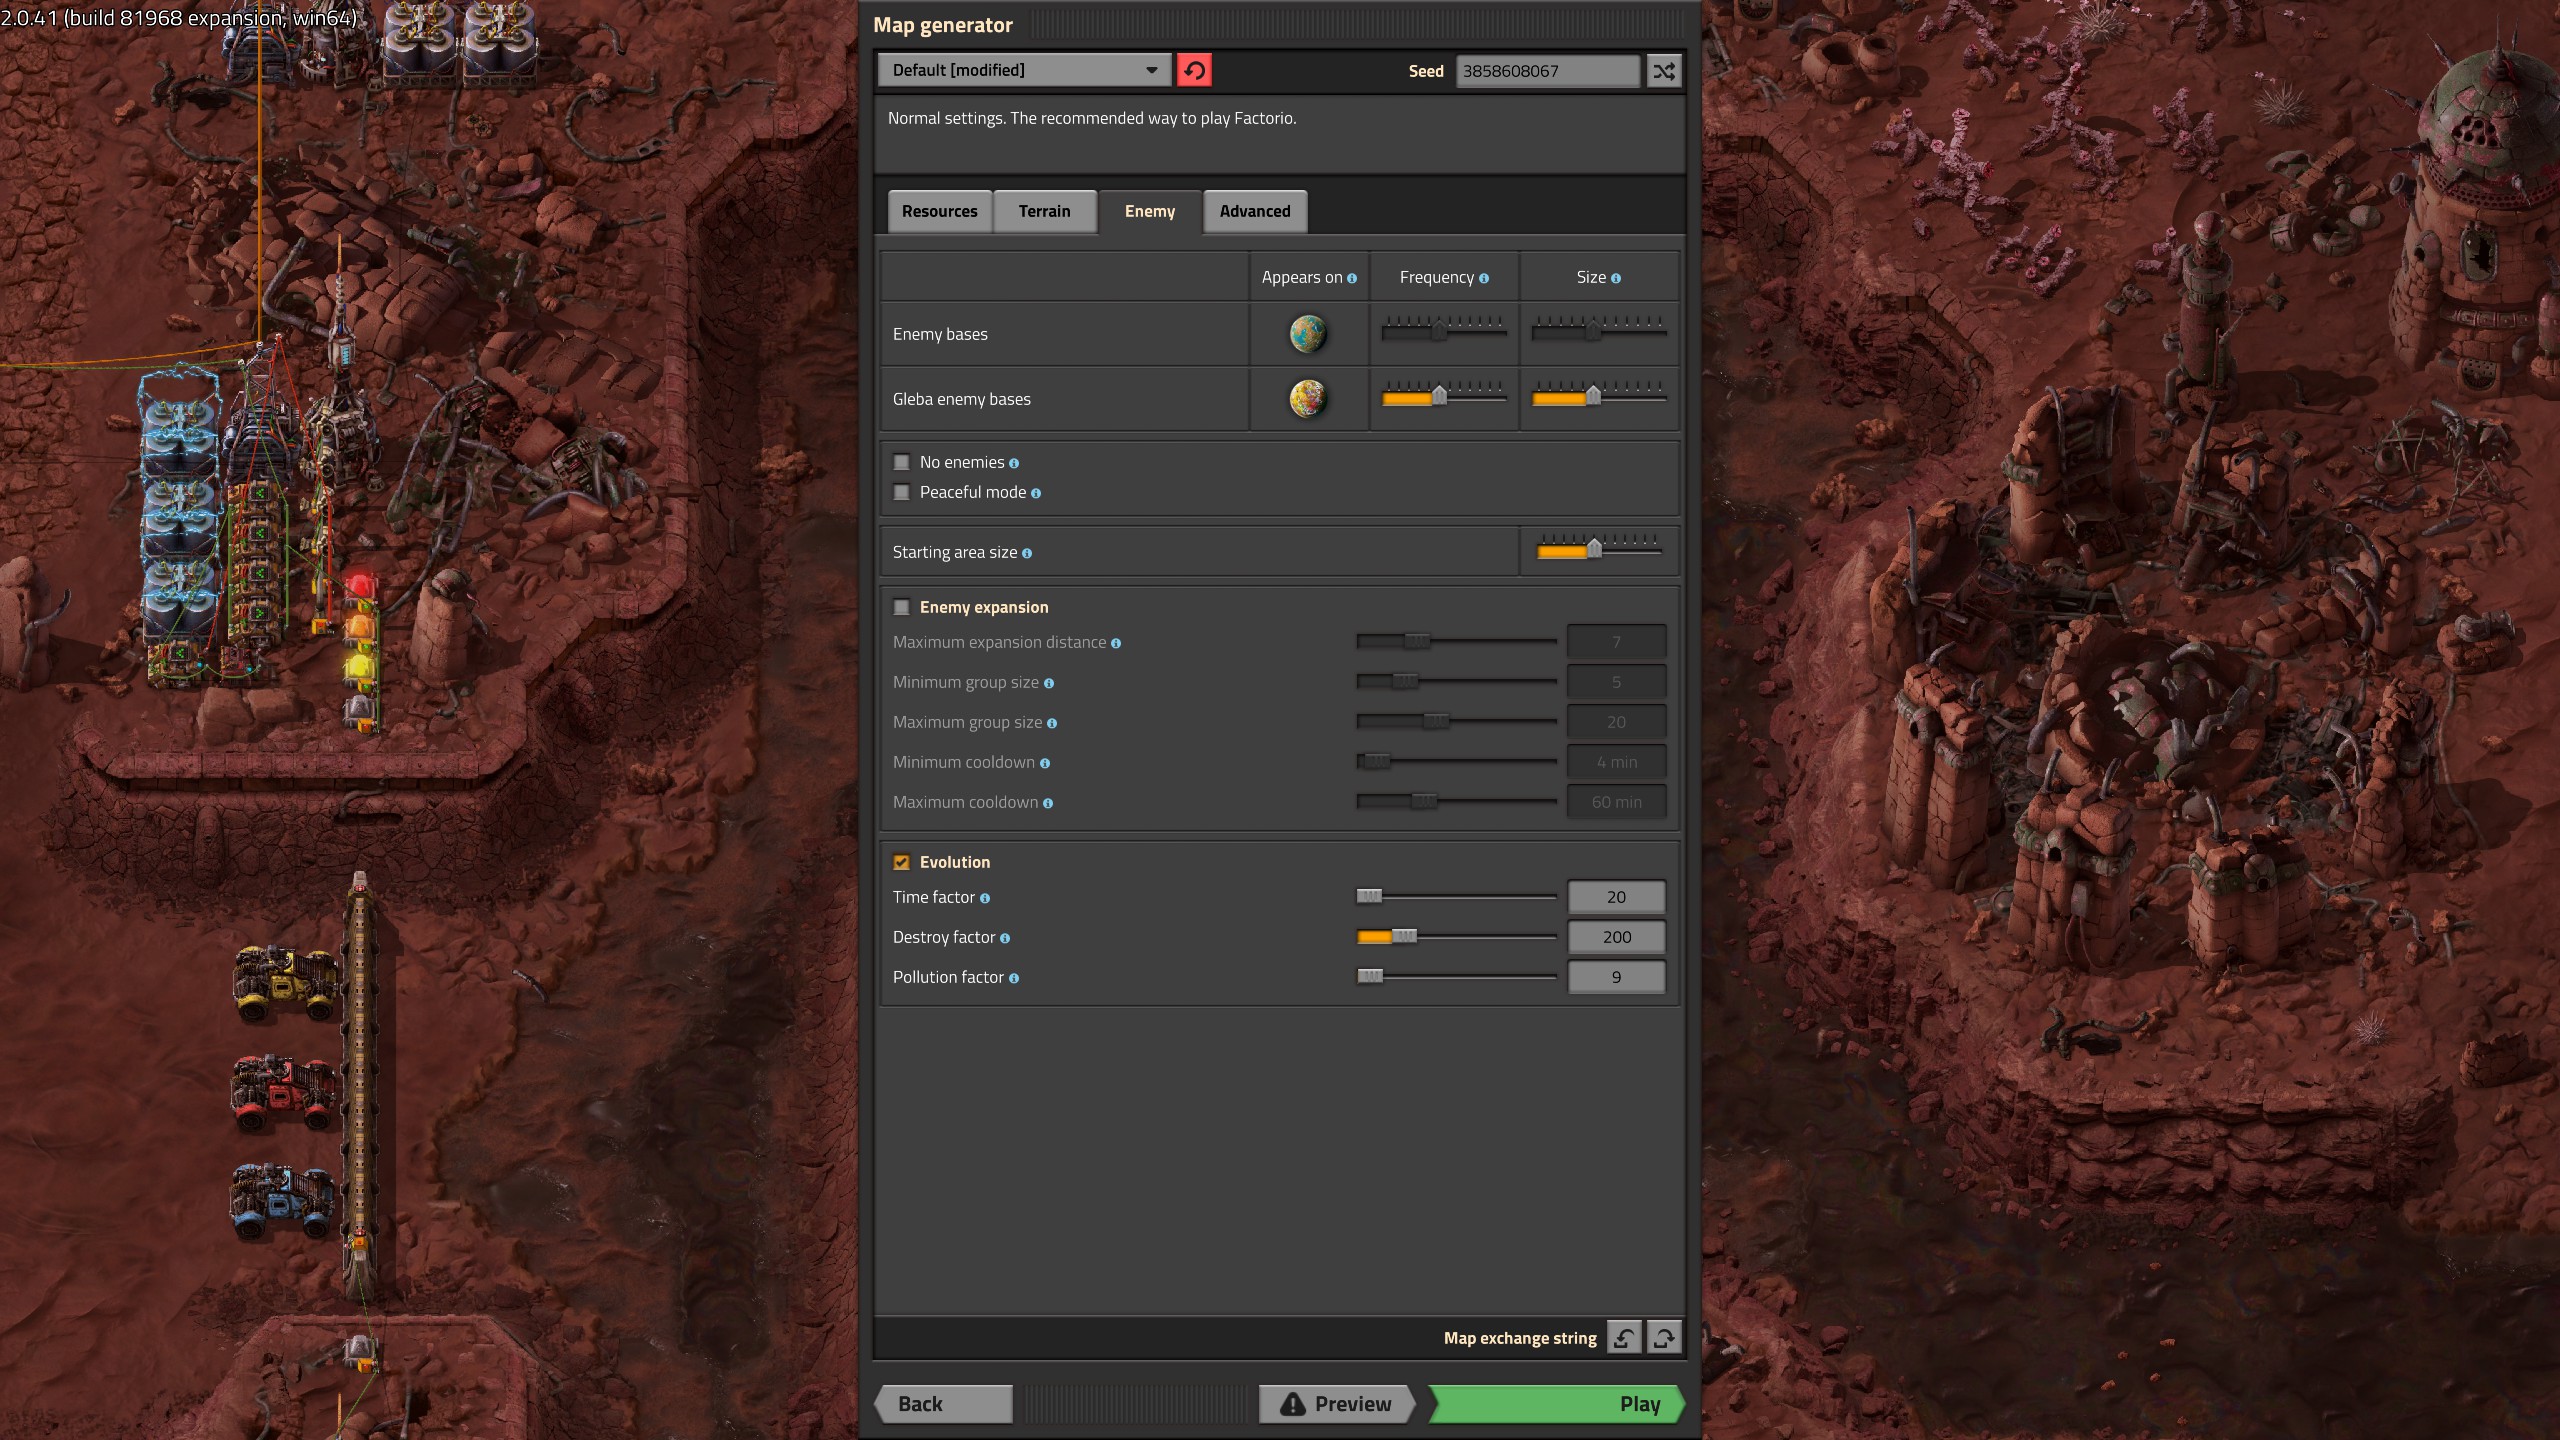Screen dimensions: 2560x1440
Task: Enable the No enemies checkbox
Action: tap(901, 462)
